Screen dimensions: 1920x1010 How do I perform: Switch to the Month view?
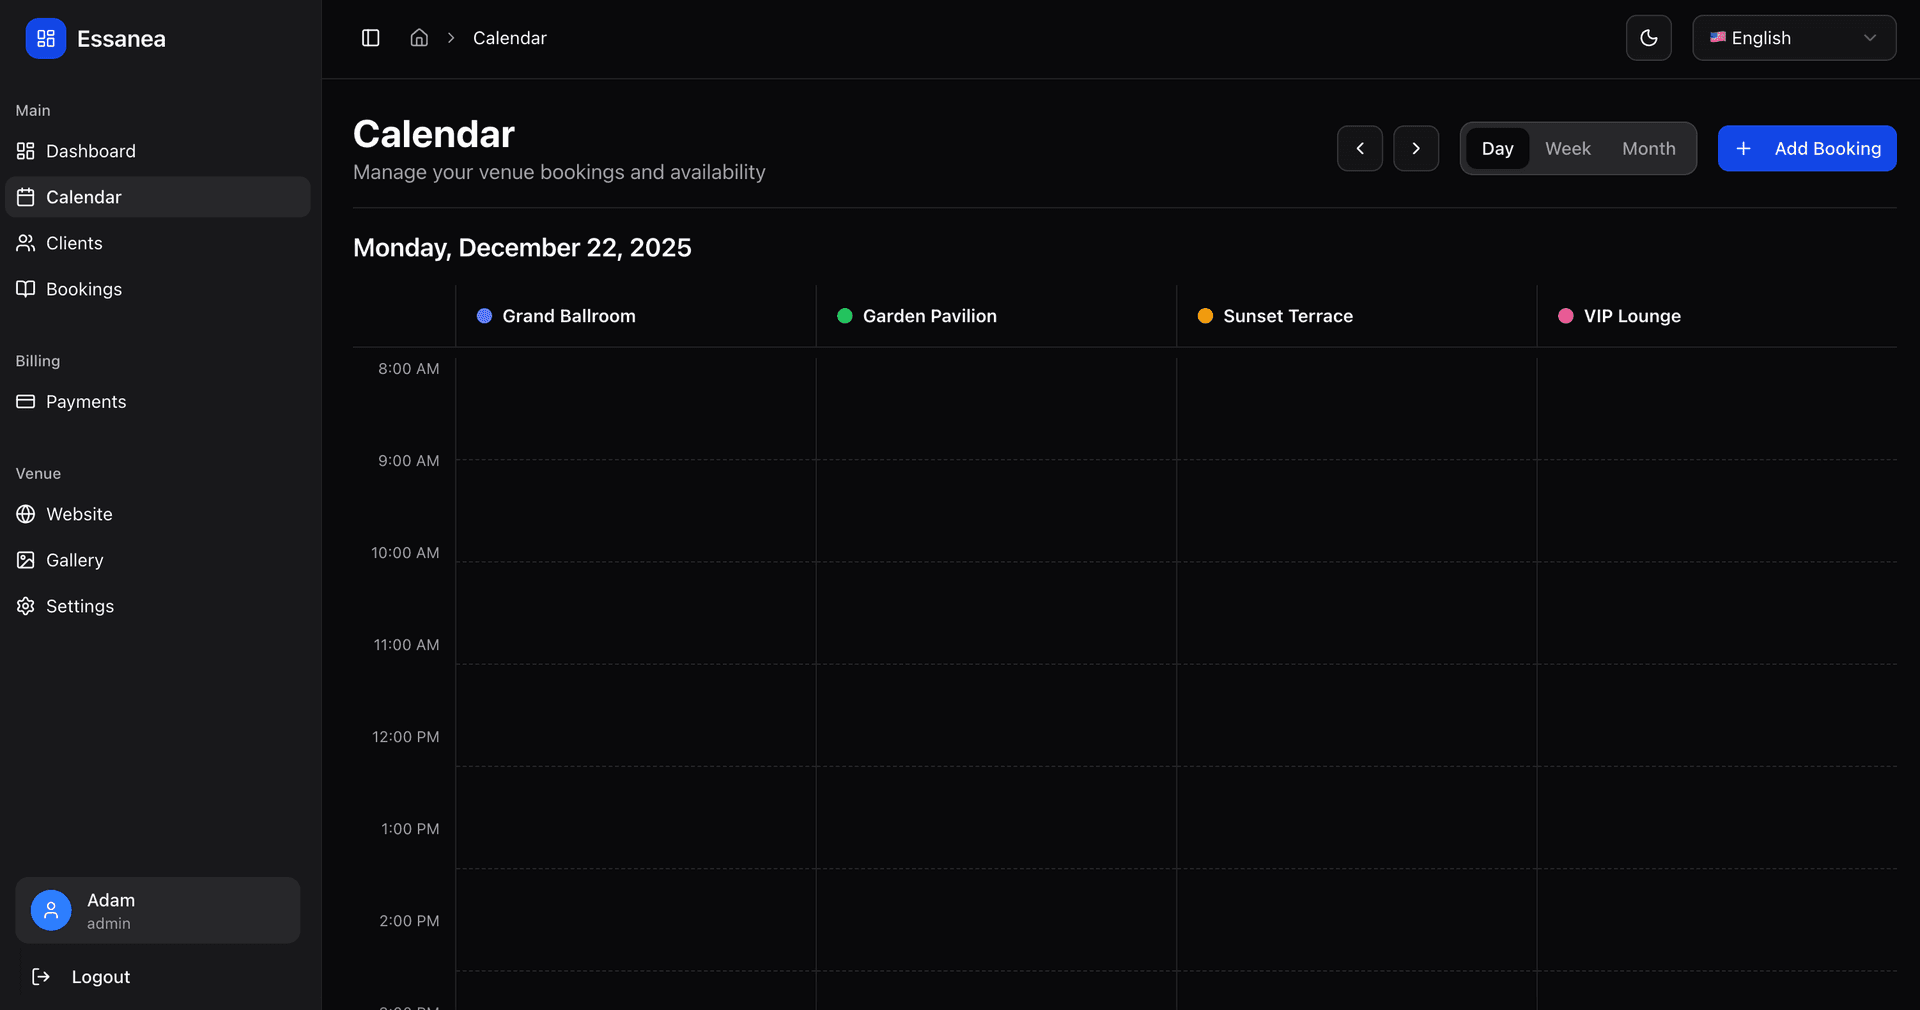tap(1648, 148)
